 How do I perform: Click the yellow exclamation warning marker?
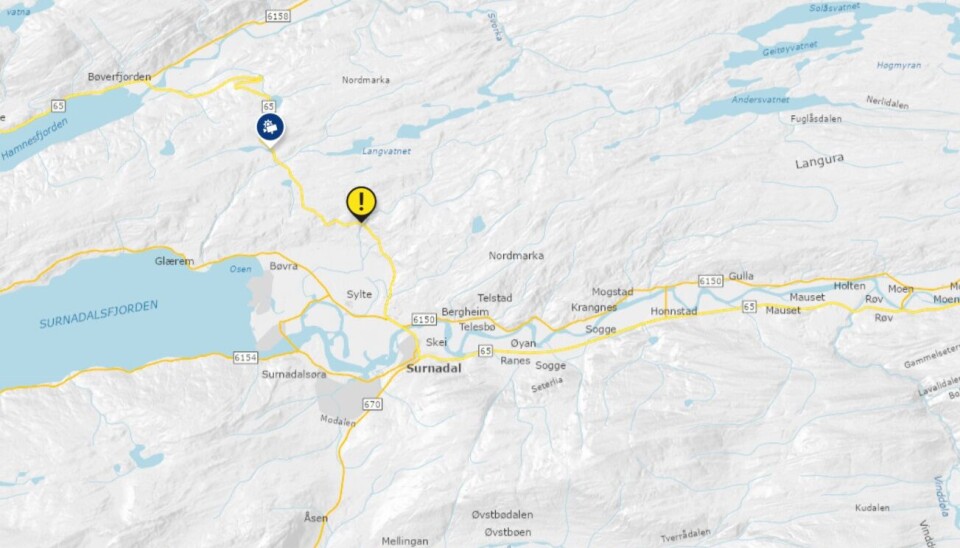[361, 203]
